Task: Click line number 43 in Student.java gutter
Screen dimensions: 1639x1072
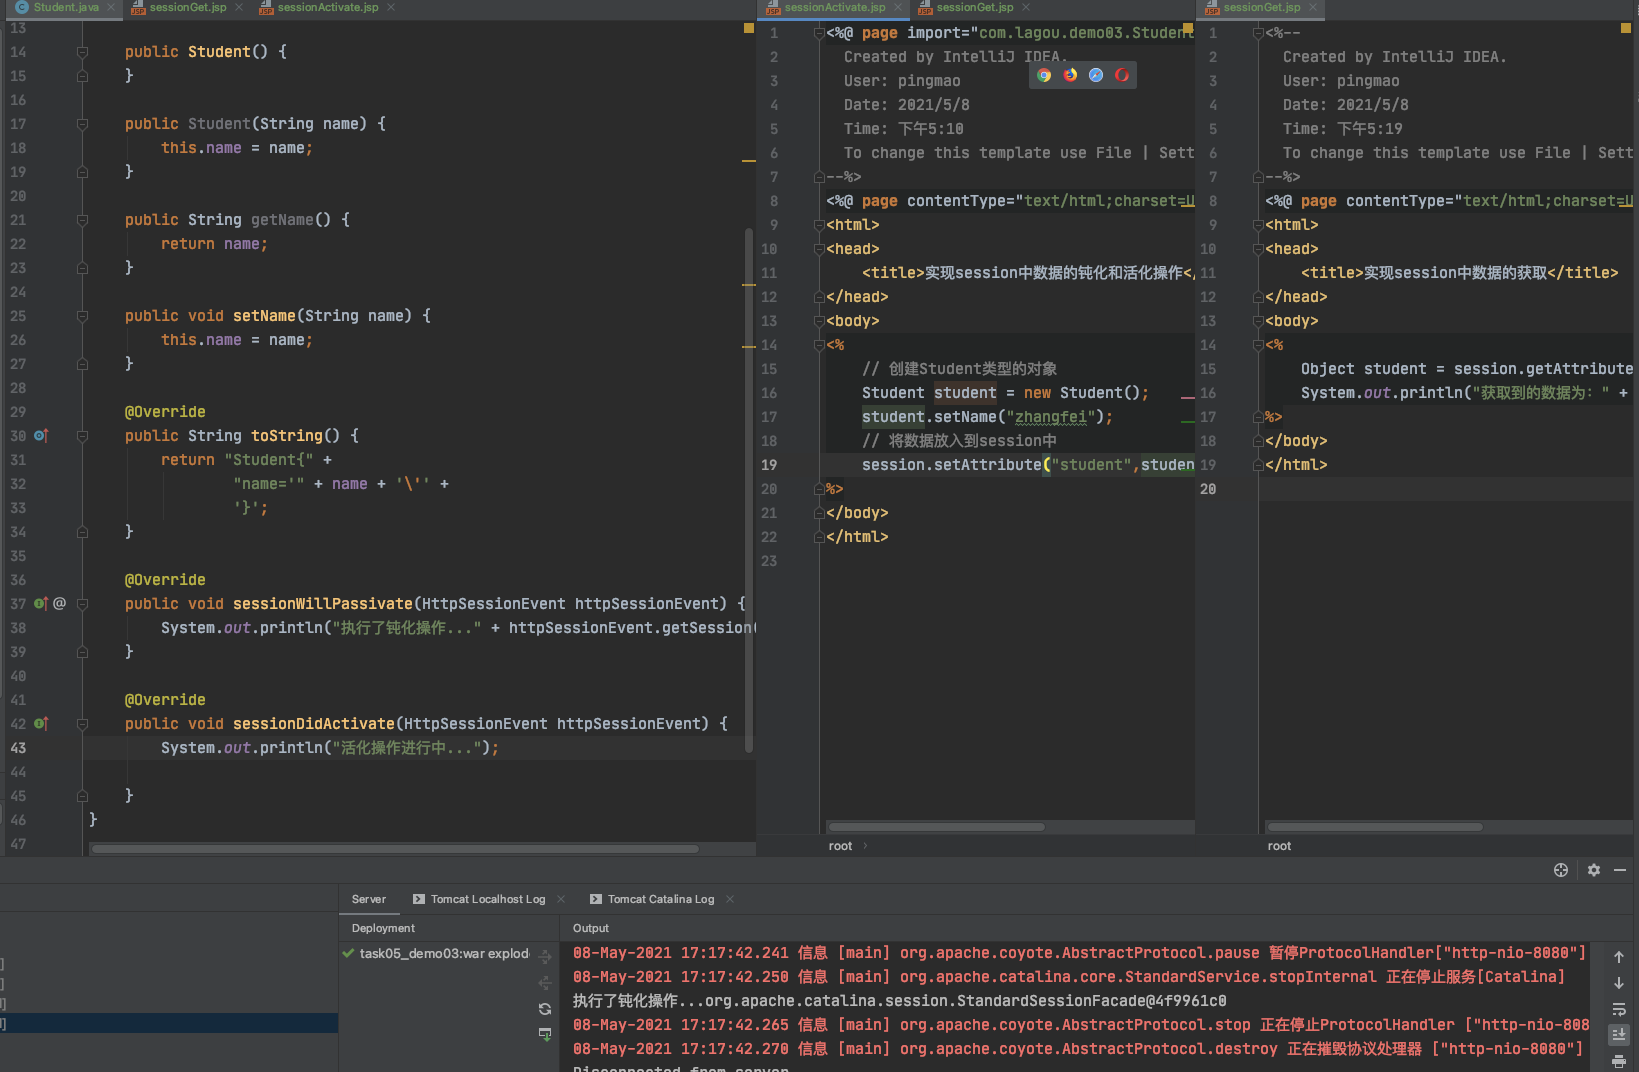Action: tap(18, 748)
